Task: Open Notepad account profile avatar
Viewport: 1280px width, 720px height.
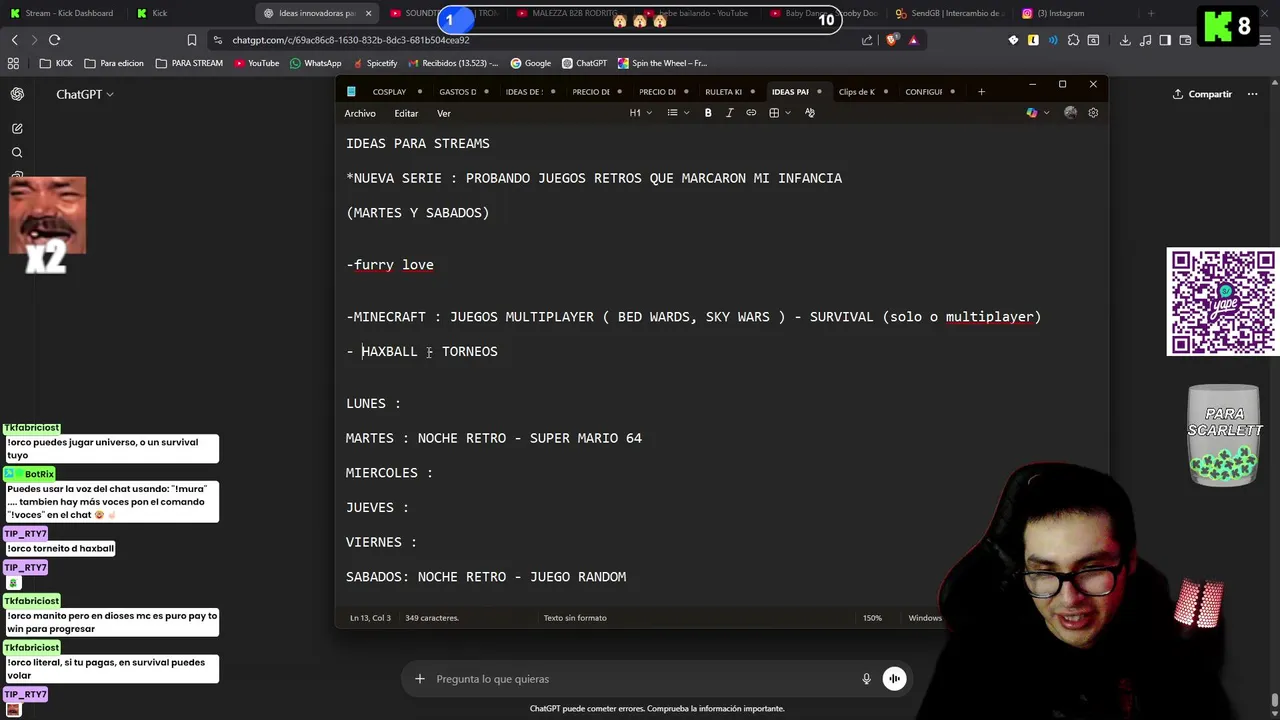Action: click(x=1071, y=113)
